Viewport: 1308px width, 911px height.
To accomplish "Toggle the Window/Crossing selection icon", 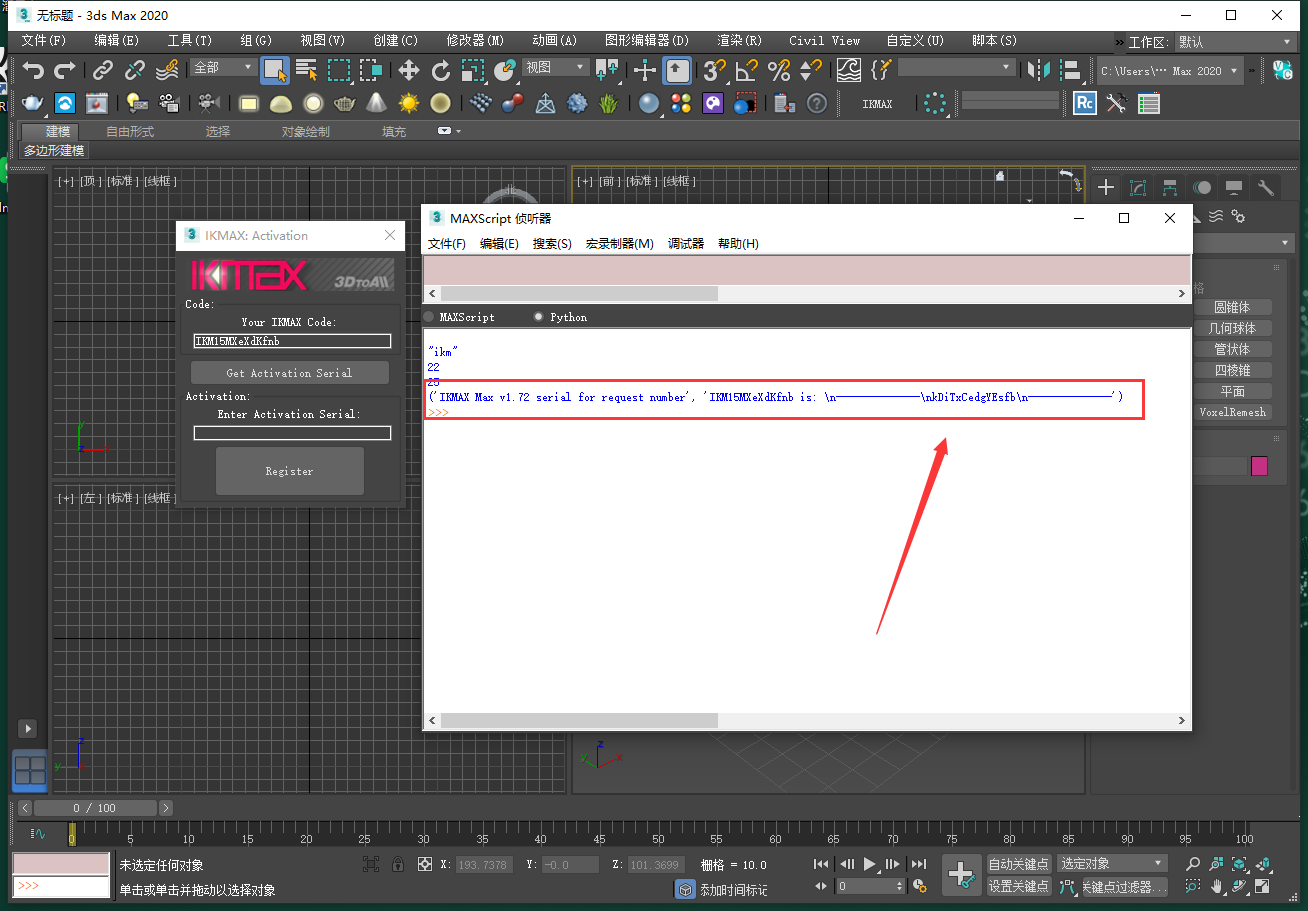I will point(371,70).
